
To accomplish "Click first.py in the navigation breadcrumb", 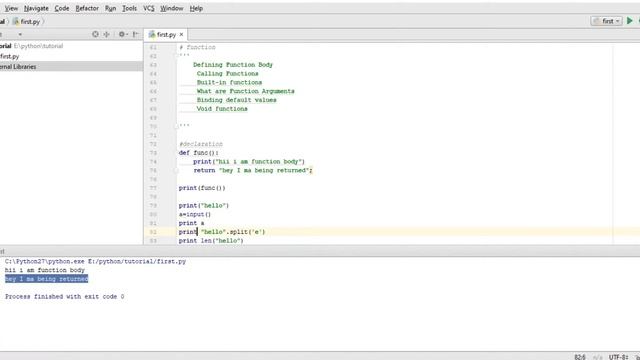I will pos(27,22).
